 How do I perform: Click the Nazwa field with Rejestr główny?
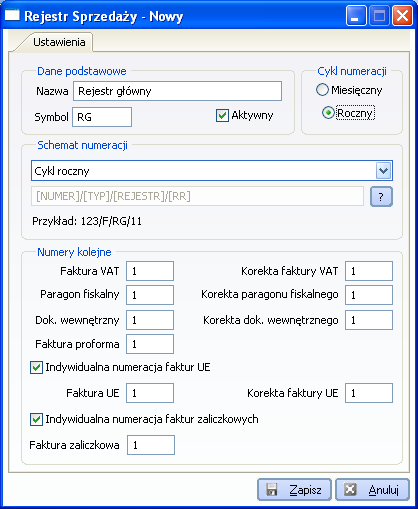click(x=177, y=91)
